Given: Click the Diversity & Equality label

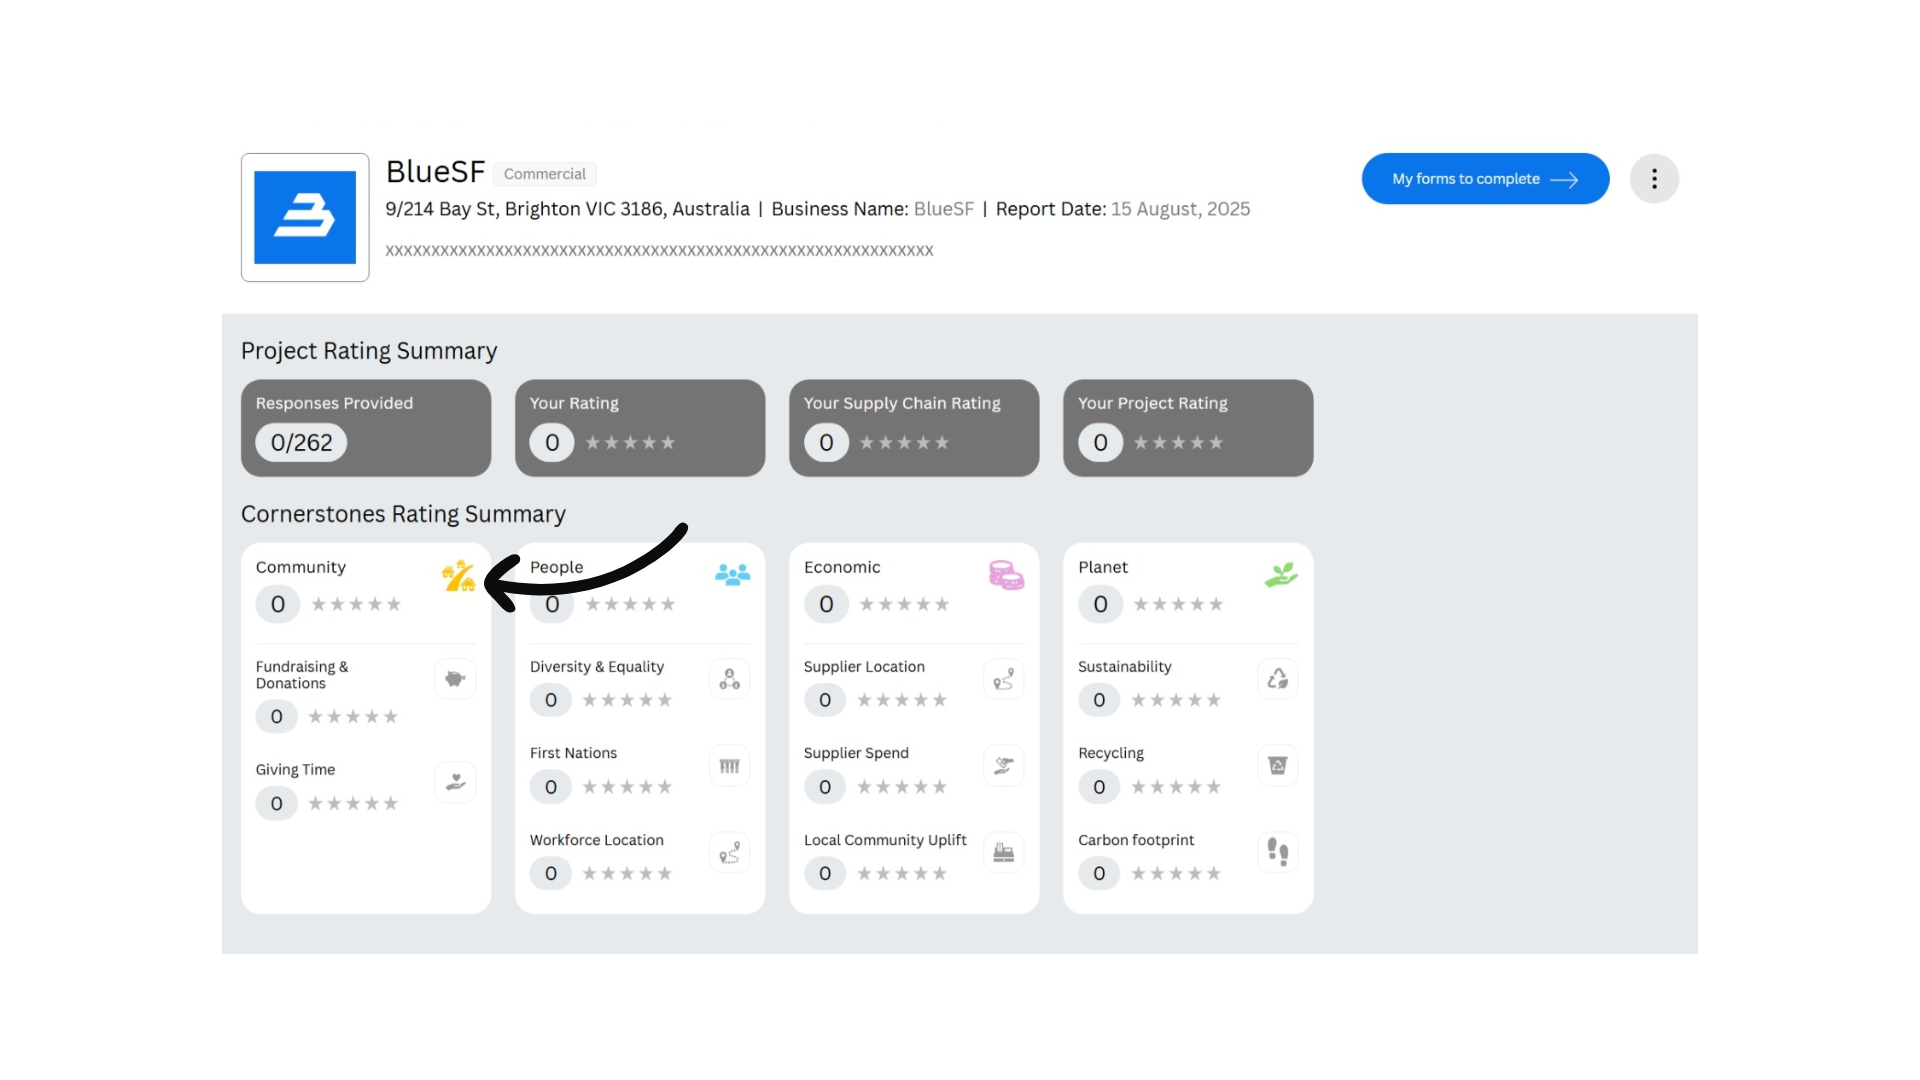Looking at the screenshot, I should pos(597,667).
